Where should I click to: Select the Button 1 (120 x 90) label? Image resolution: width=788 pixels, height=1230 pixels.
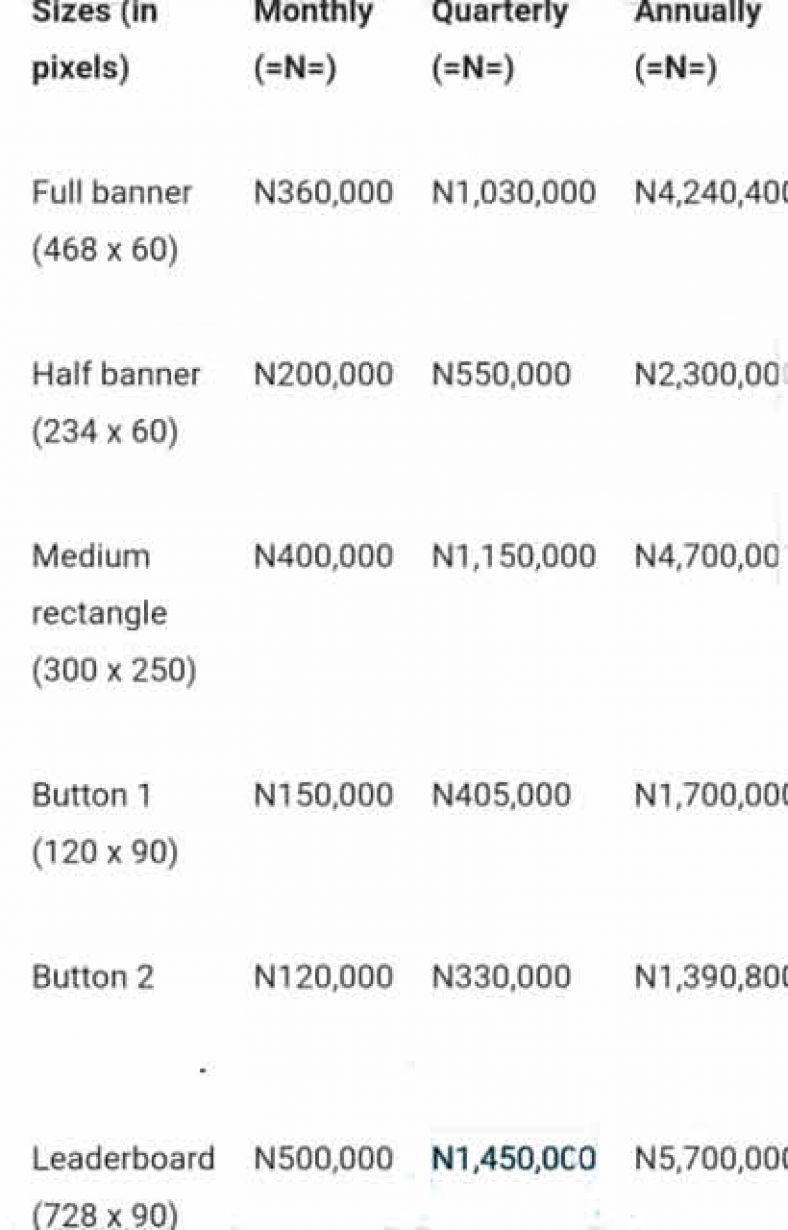pyautogui.click(x=105, y=823)
